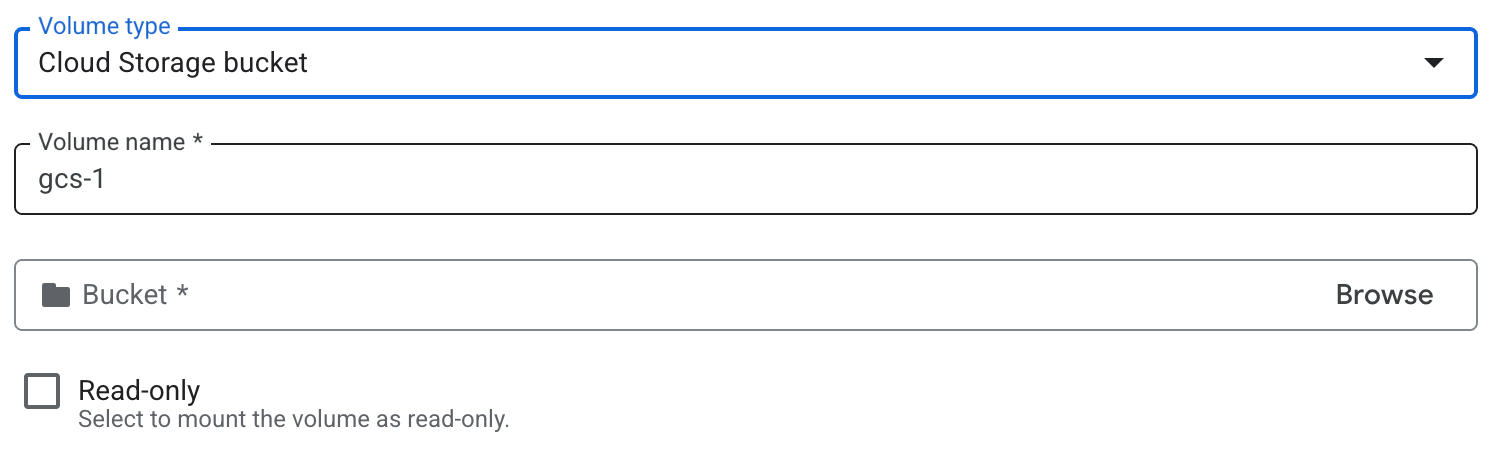Click the "Volume name *" floating label
This screenshot has width=1492, height=460.
pos(120,142)
